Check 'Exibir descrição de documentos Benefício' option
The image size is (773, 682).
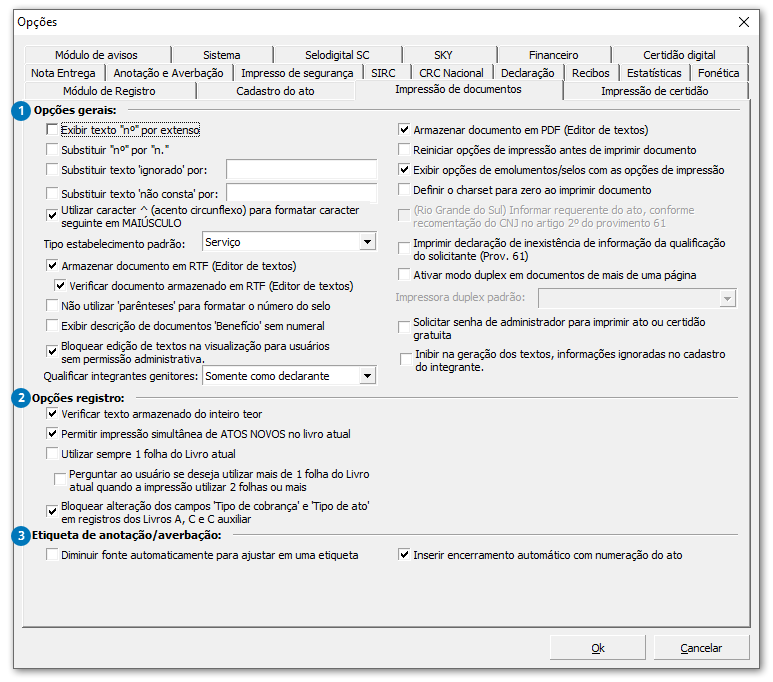coord(52,325)
